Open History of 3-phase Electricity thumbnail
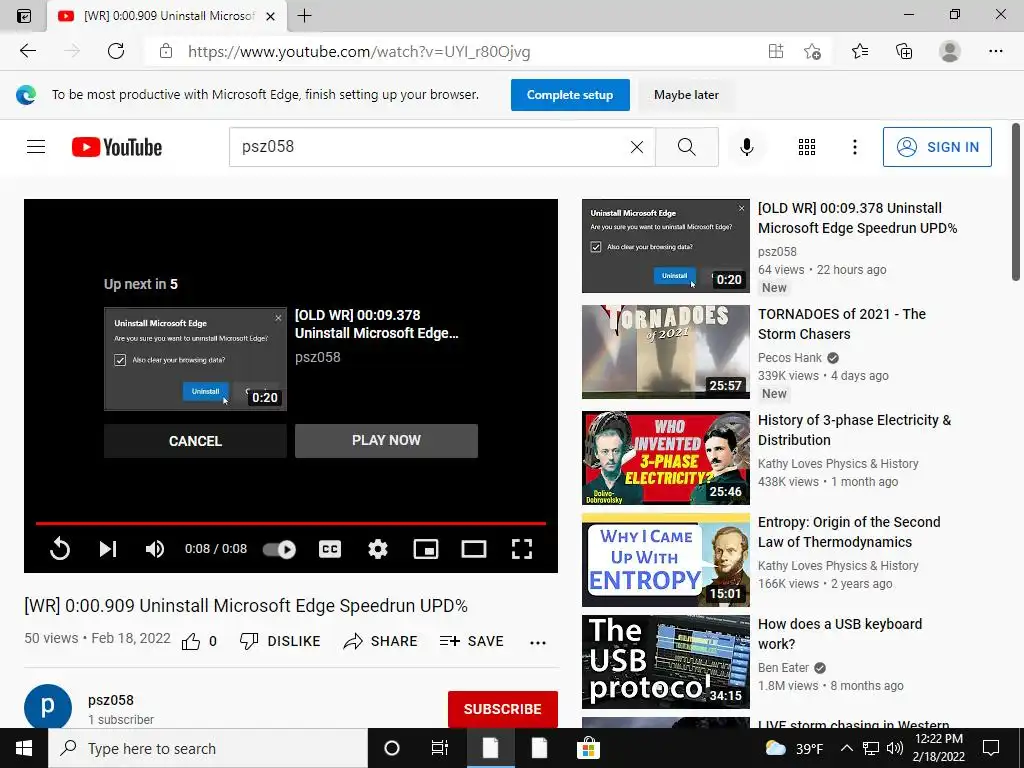The image size is (1024, 768). (665, 458)
